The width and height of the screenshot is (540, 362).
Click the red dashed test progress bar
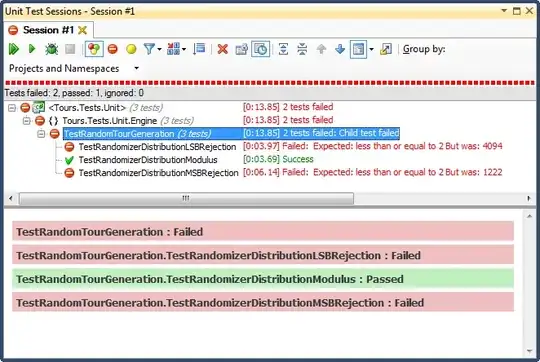pos(270,83)
